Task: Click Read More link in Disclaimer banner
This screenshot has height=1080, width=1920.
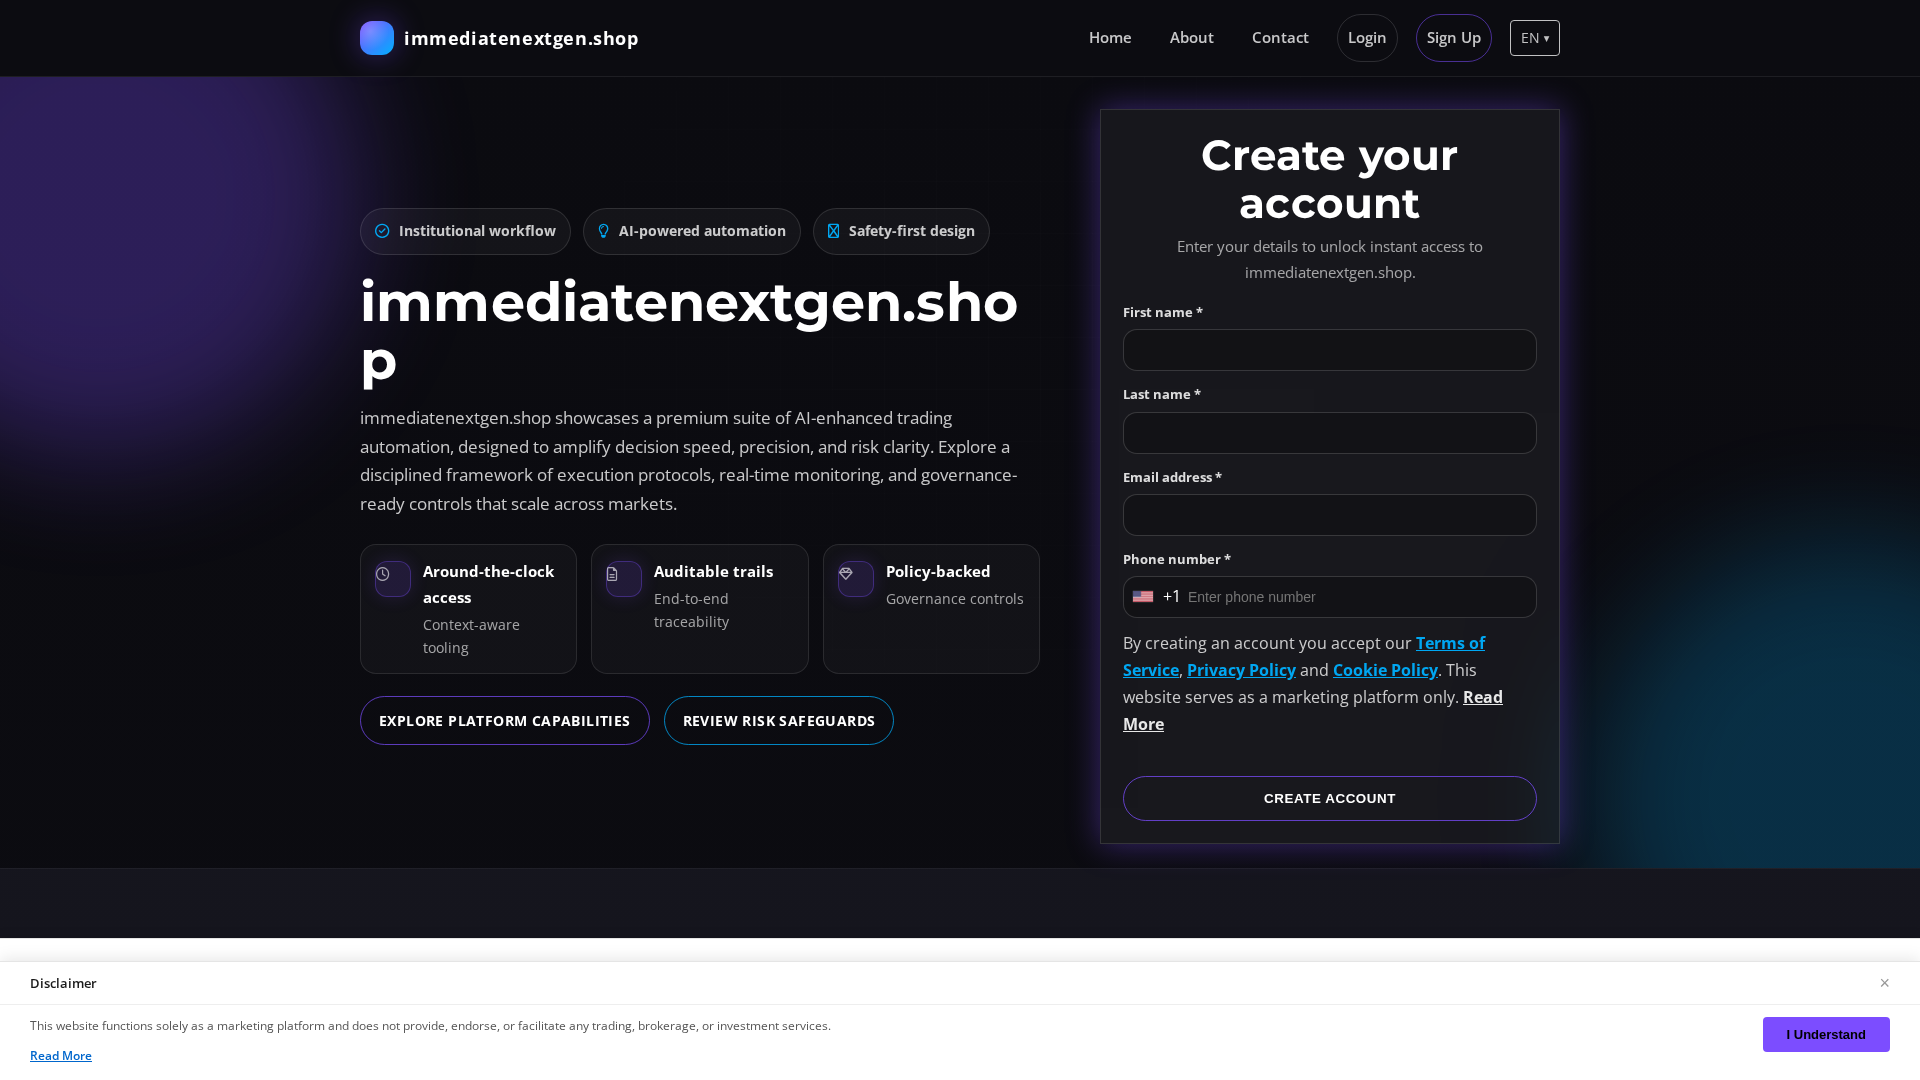Action: click(x=61, y=1056)
